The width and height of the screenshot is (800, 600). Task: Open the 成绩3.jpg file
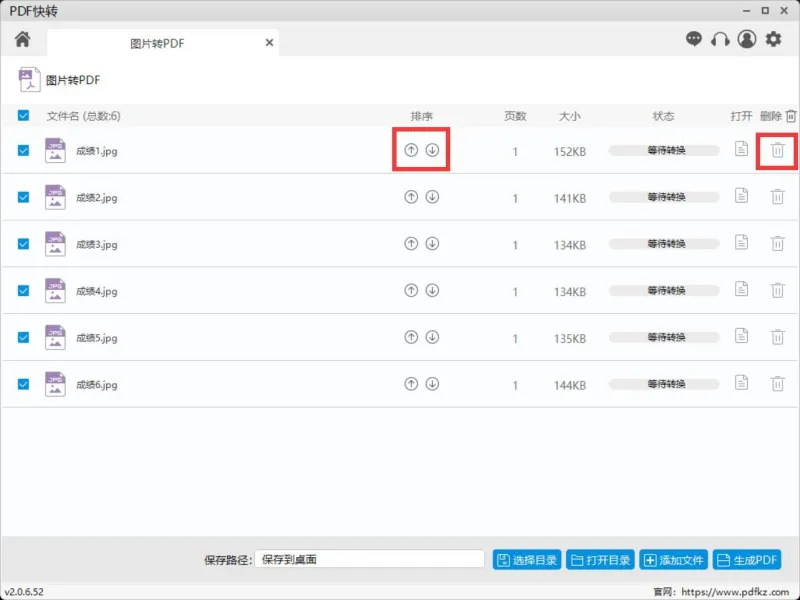[x=741, y=242]
